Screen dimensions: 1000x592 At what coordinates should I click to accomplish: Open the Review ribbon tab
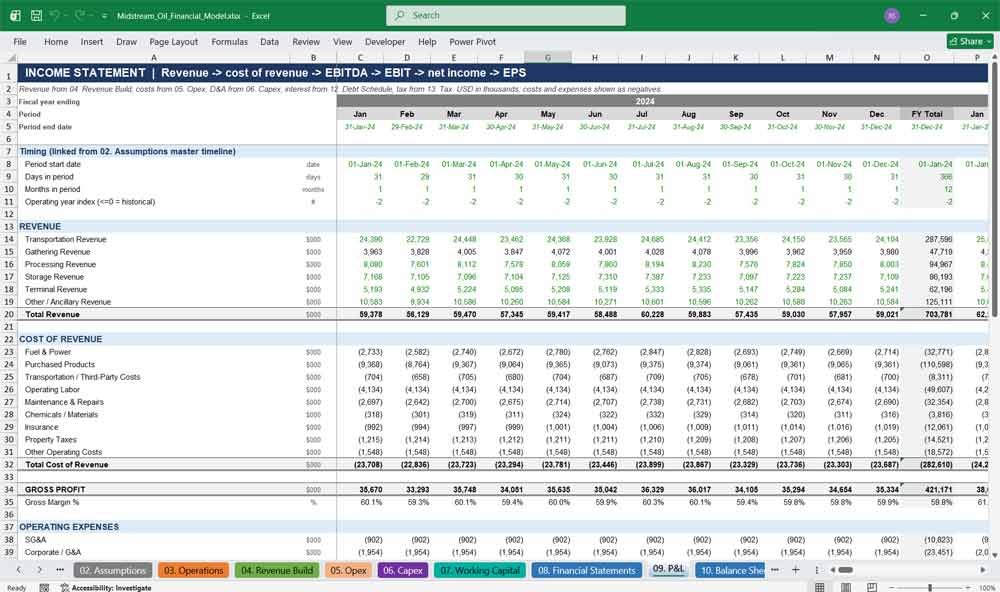click(306, 41)
